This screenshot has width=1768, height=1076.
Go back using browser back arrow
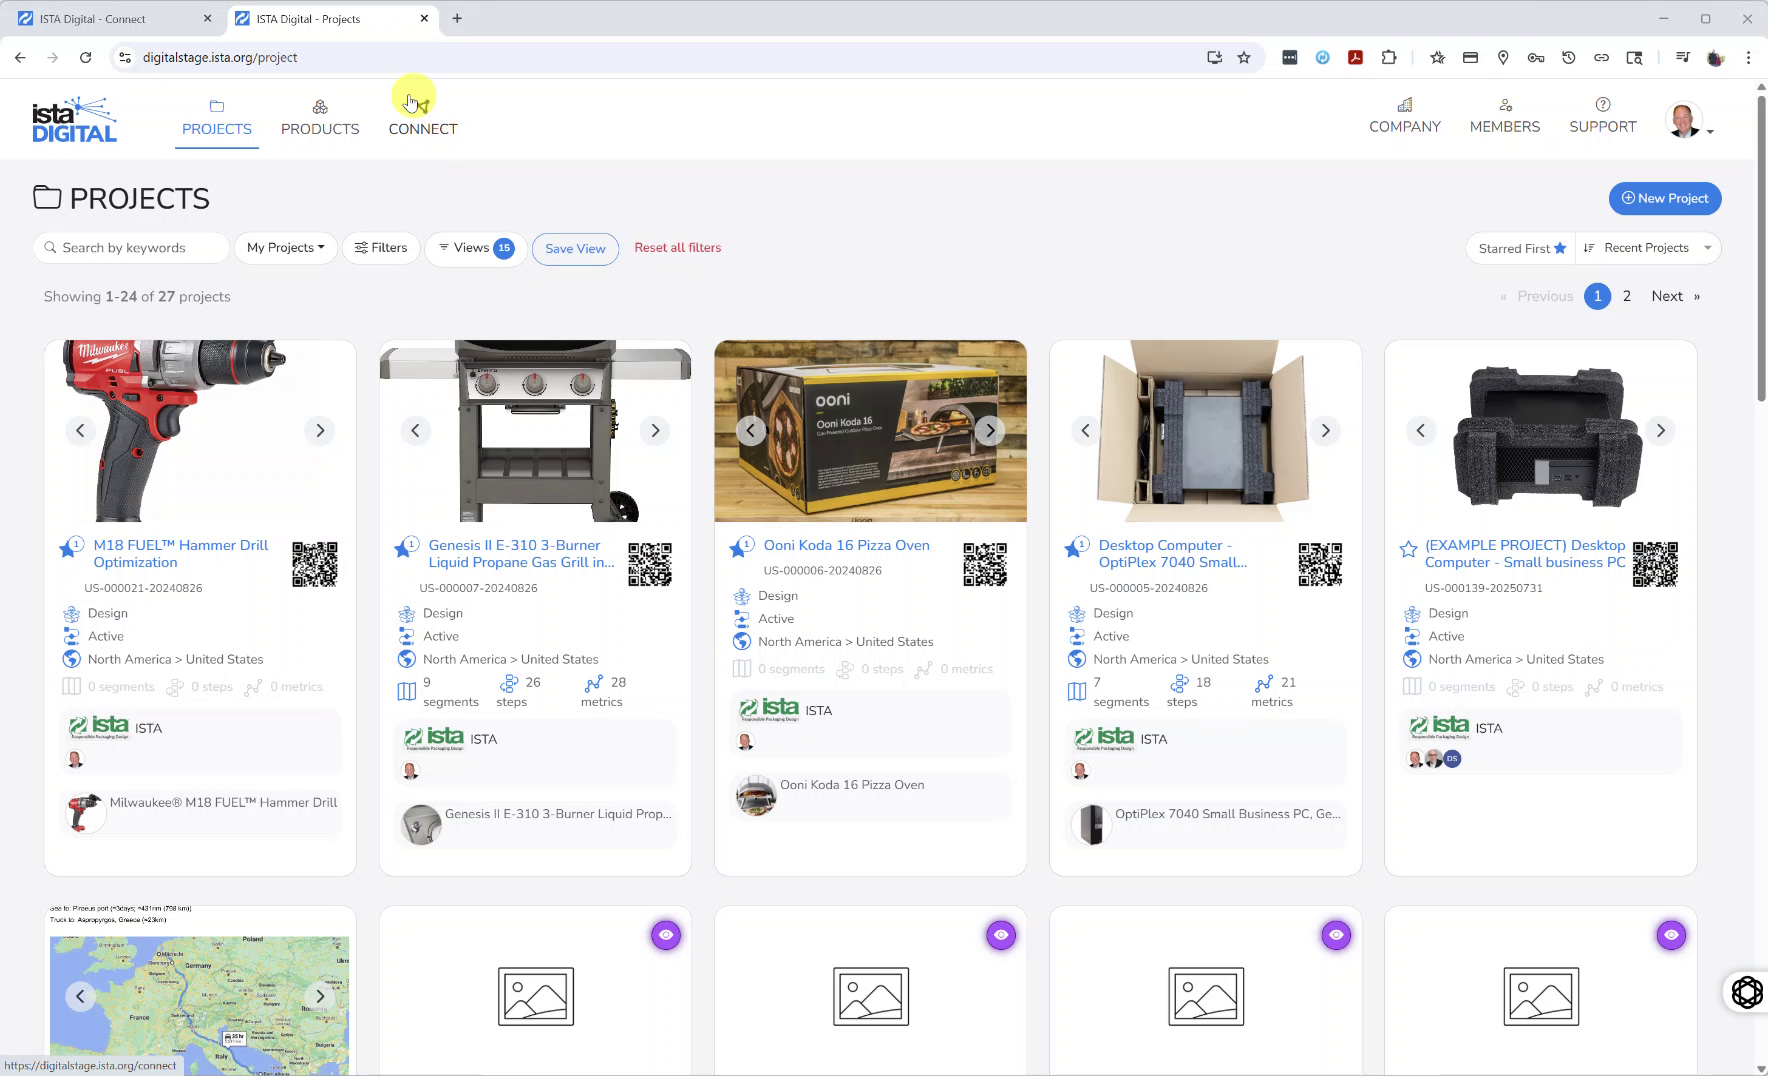(20, 58)
